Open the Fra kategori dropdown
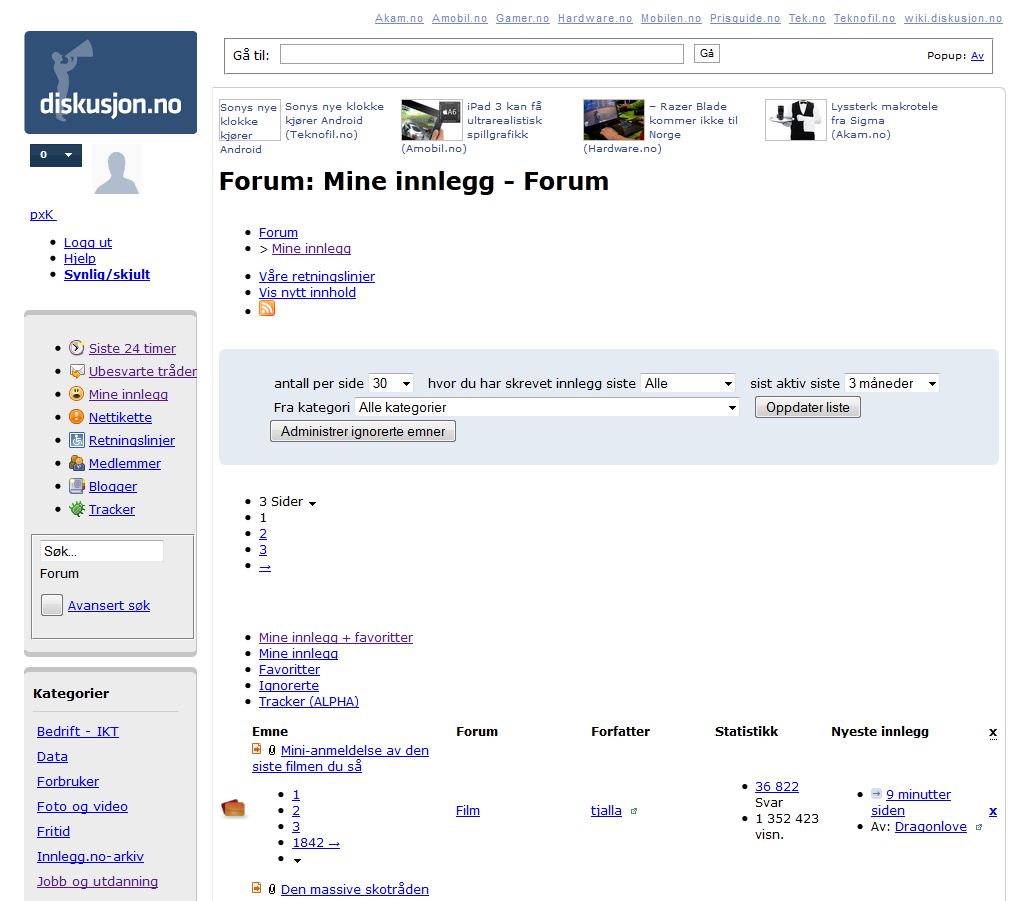Screen dimensions: 1024x901 click(x=547, y=407)
